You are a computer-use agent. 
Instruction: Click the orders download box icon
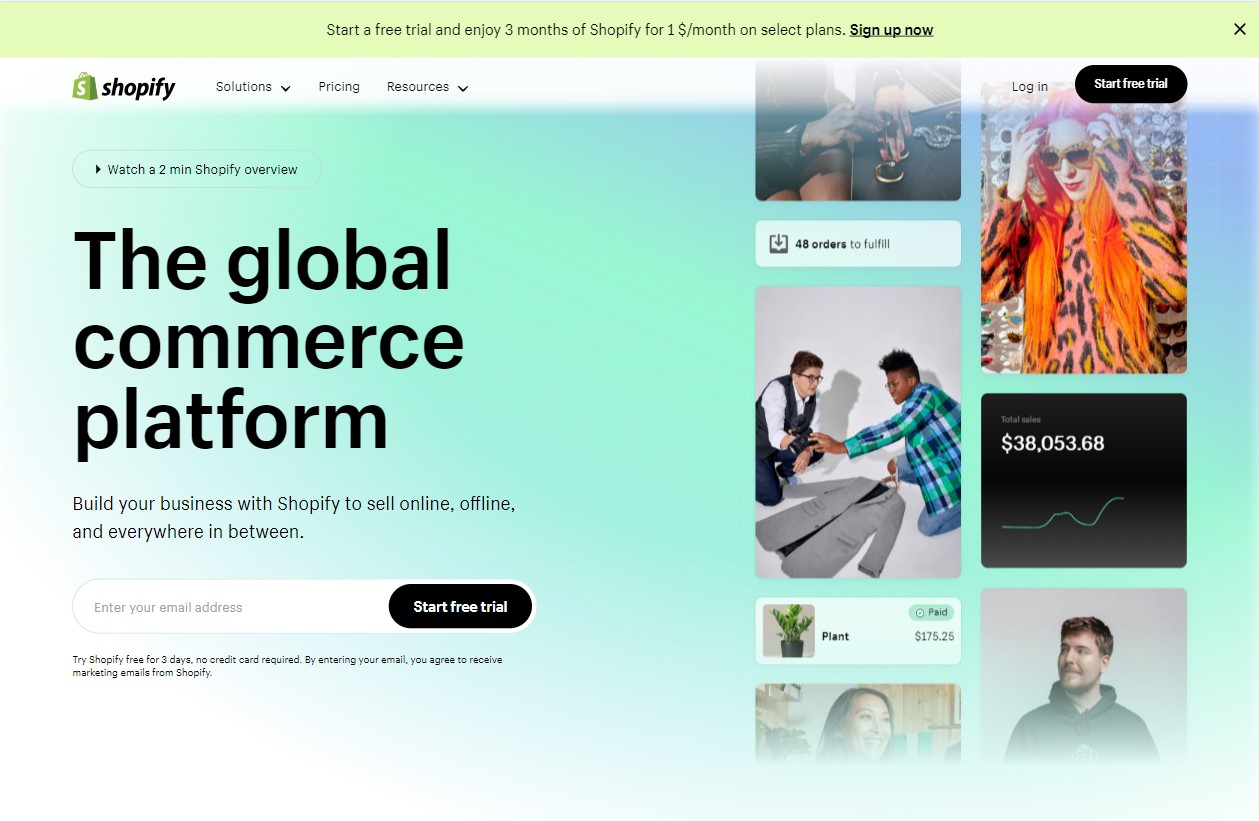[778, 243]
